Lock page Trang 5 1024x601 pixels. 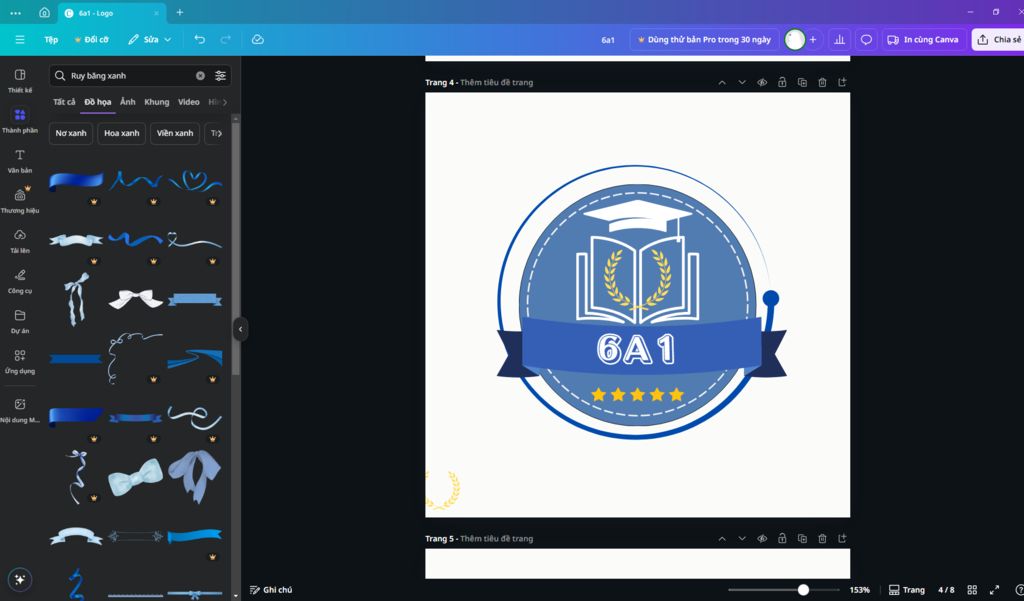pos(782,538)
